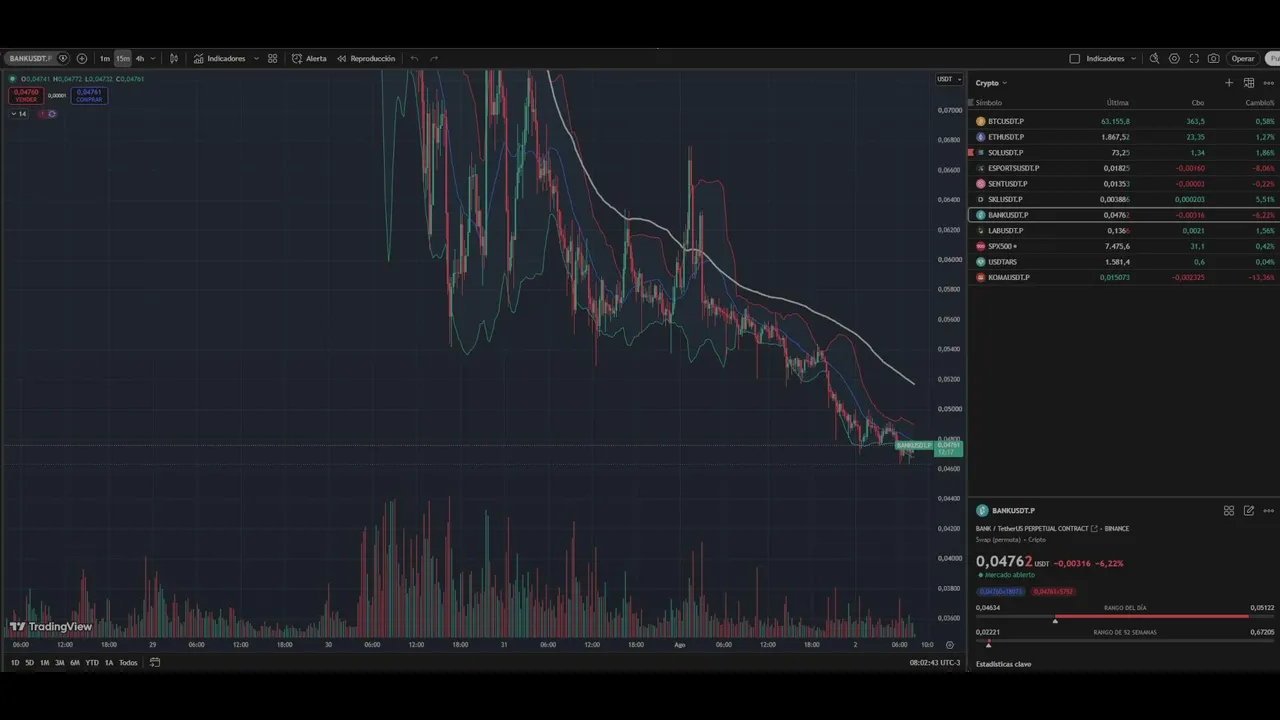1280x720 pixels.
Task: Sort watchlist by Símbolo column
Action: (x=989, y=103)
